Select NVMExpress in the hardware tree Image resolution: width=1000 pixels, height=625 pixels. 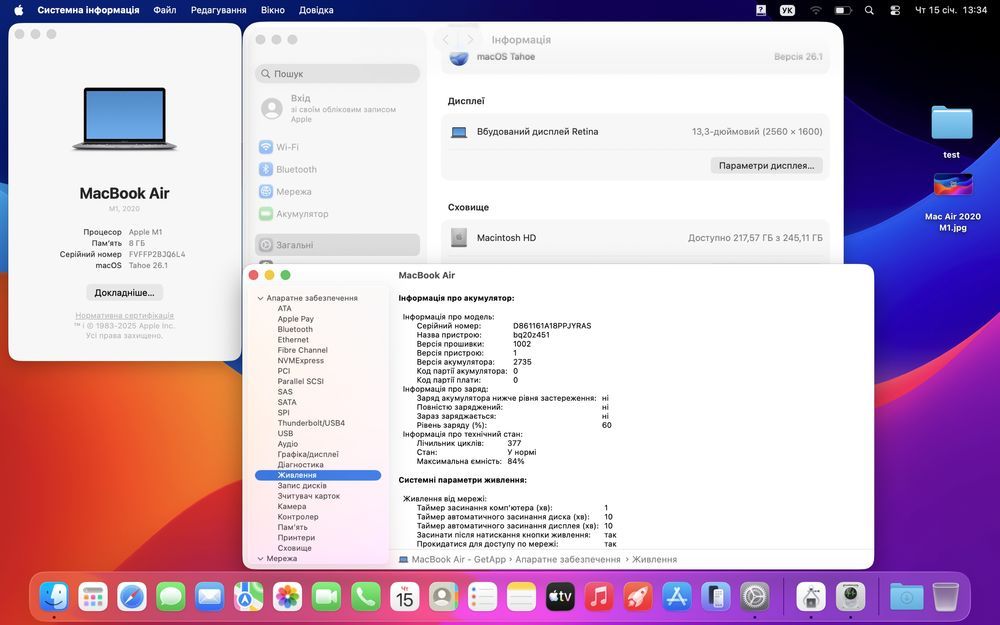[x=300, y=360]
